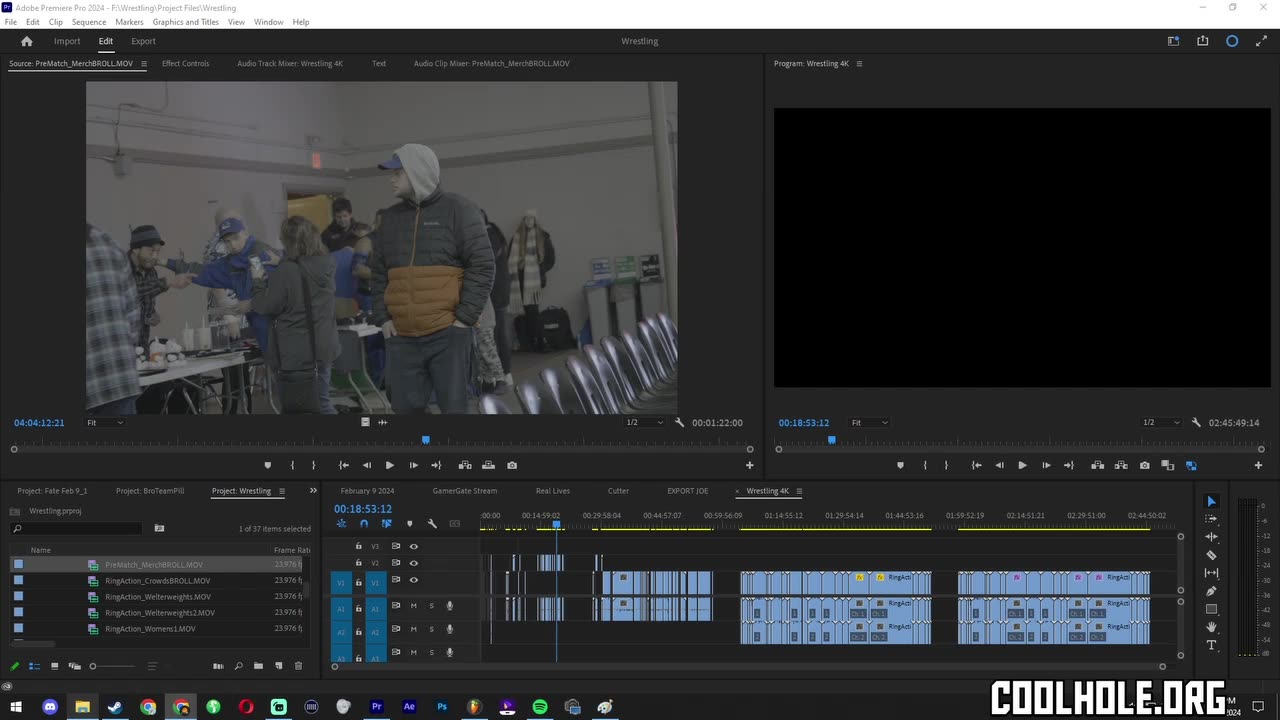Screen dimensions: 1280x720
Task: Add marker in timeline panel
Action: (x=409, y=524)
